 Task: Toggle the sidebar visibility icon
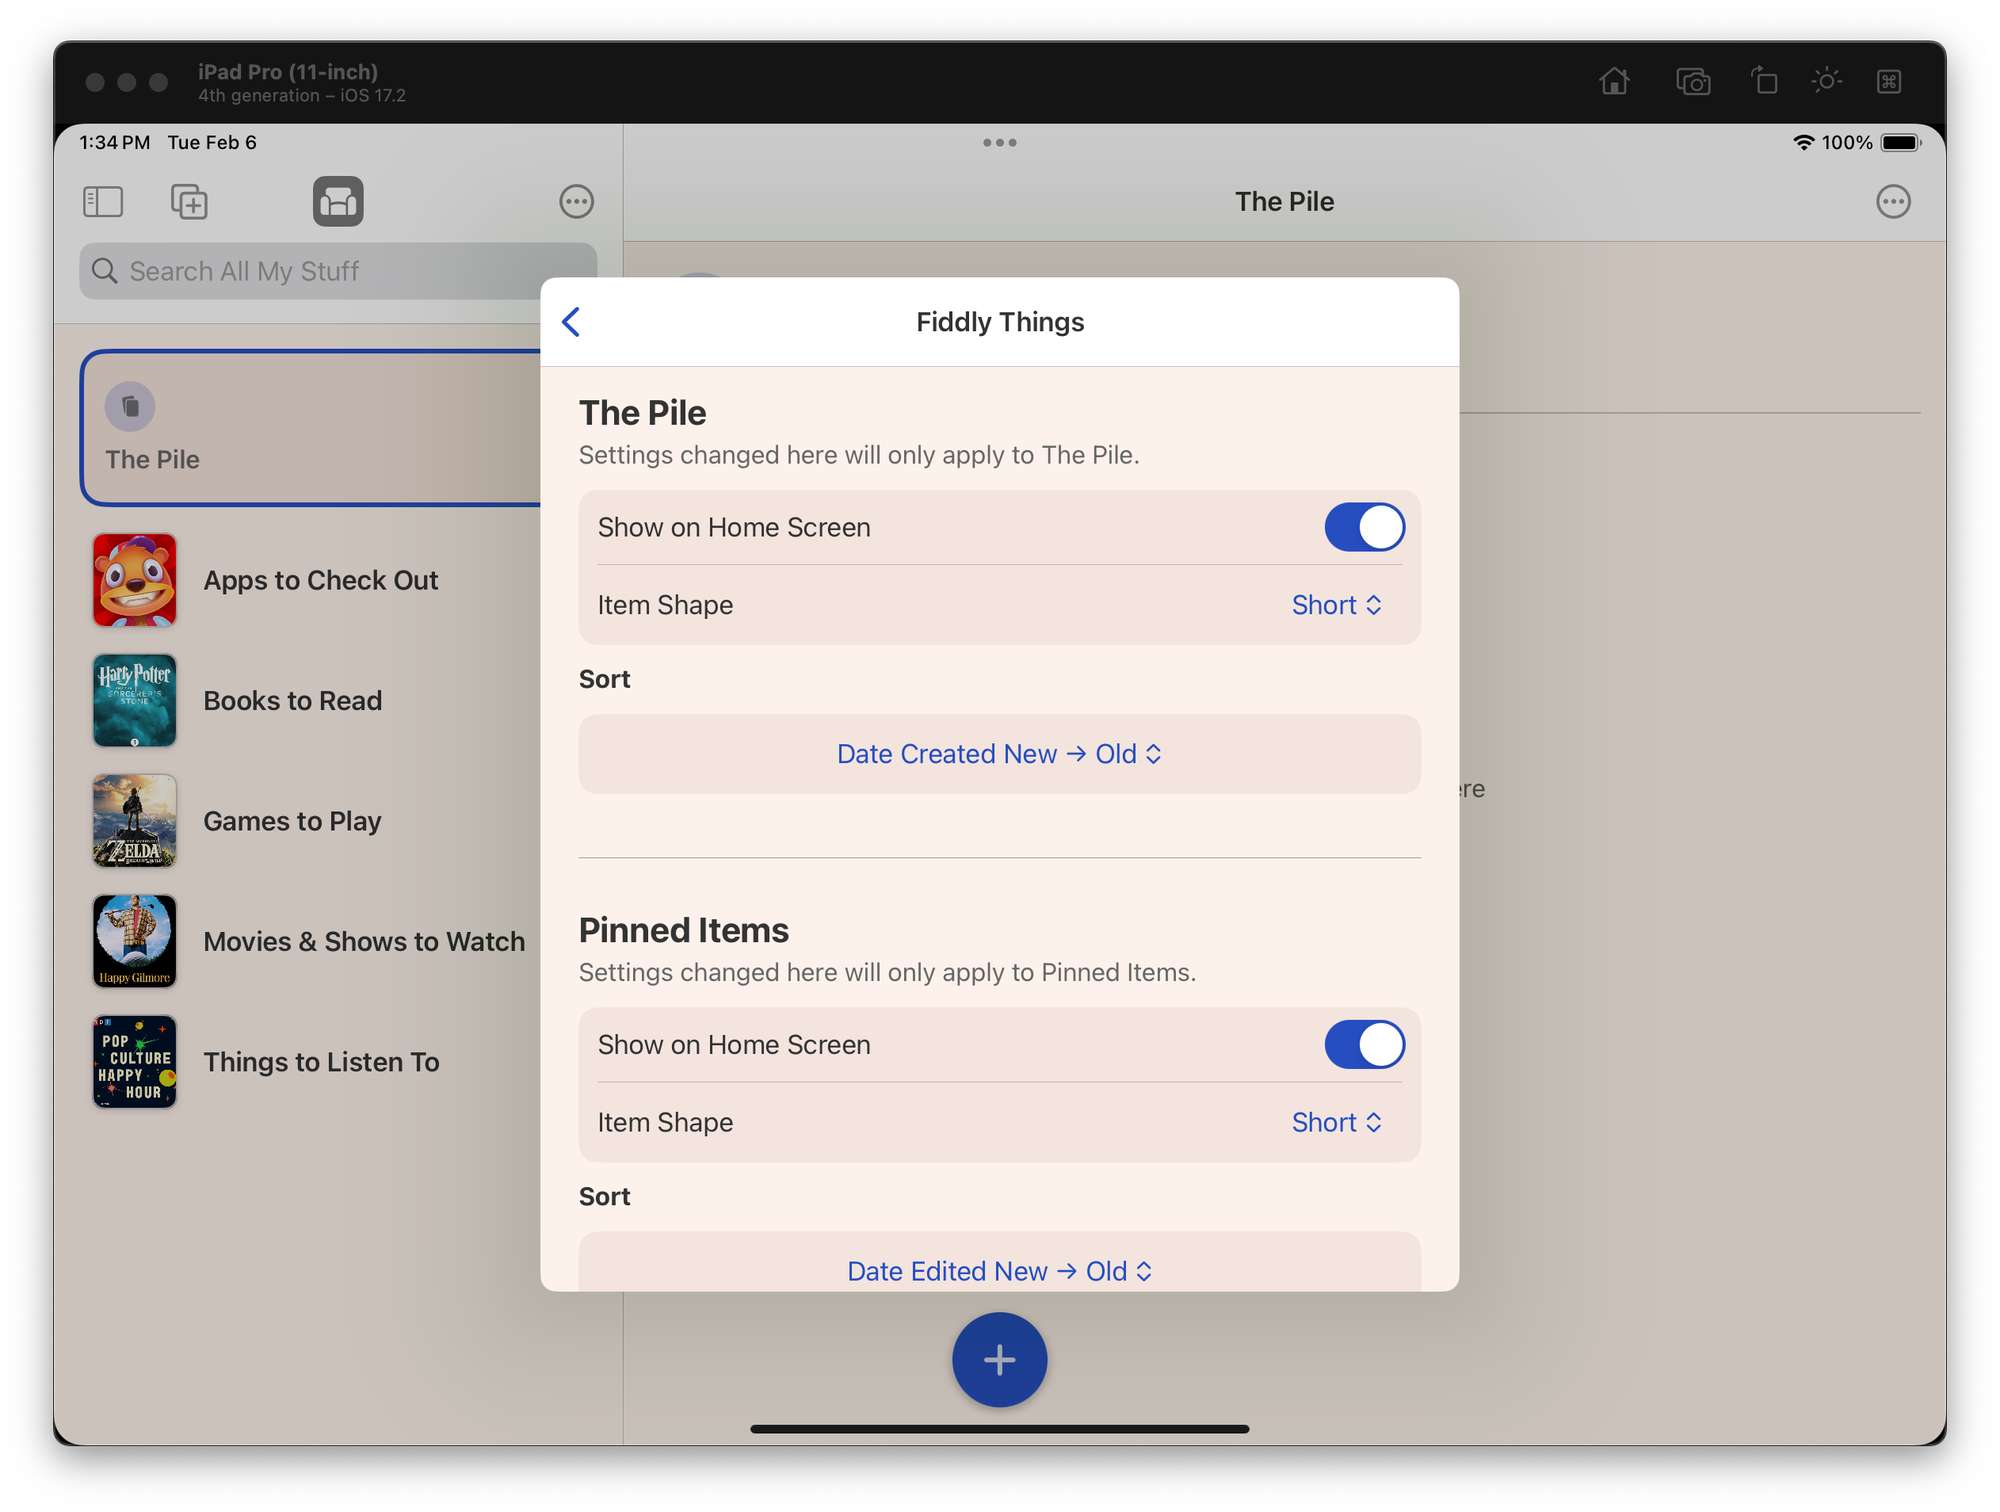coord(103,202)
